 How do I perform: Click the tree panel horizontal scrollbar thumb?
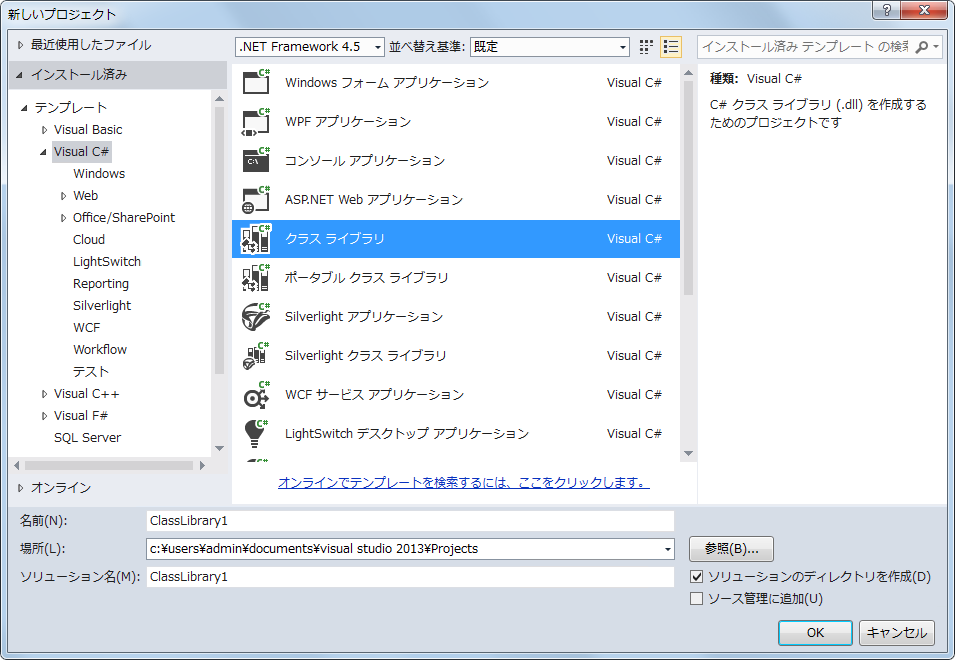point(109,465)
